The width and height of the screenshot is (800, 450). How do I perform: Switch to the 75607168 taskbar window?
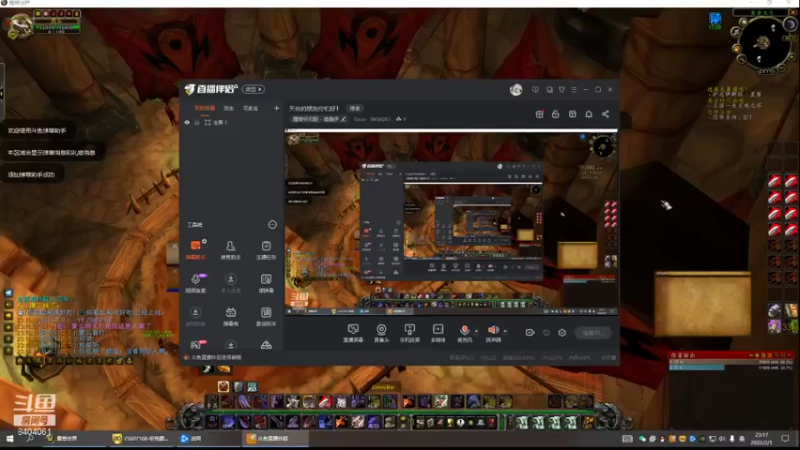pos(140,439)
